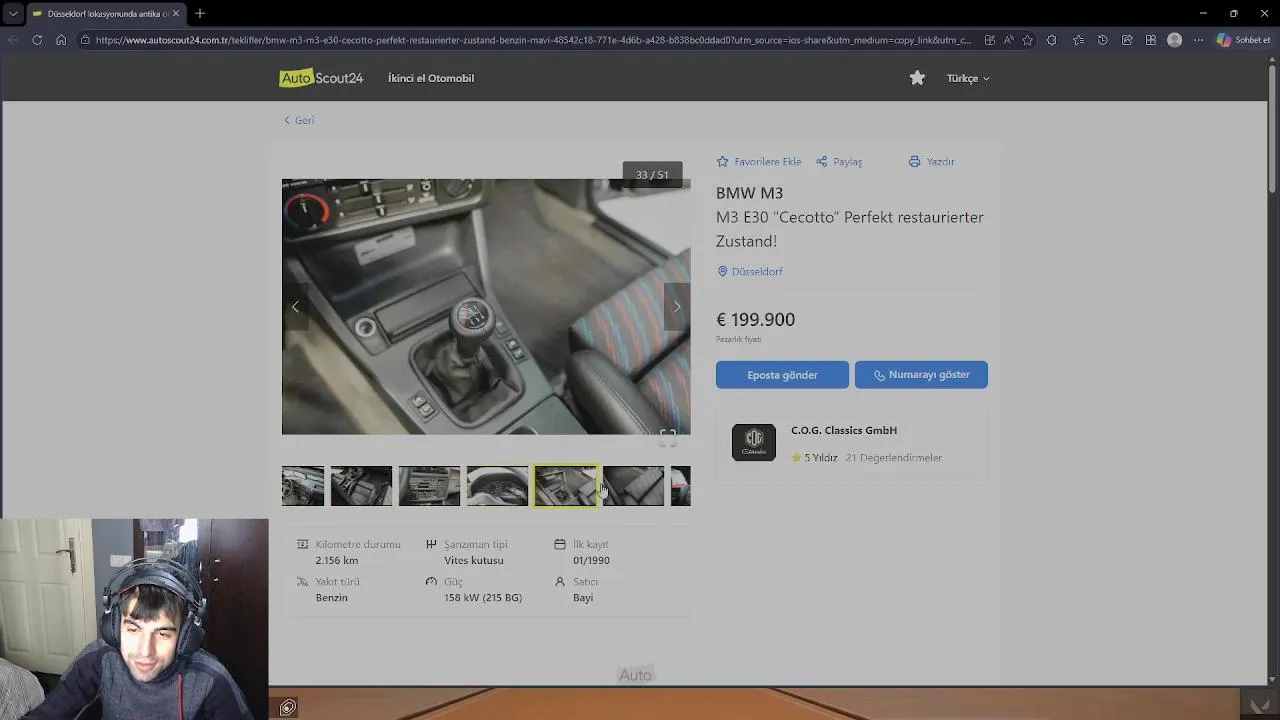Image resolution: width=1280 pixels, height=720 pixels.
Task: Reload the page
Action: point(37,40)
